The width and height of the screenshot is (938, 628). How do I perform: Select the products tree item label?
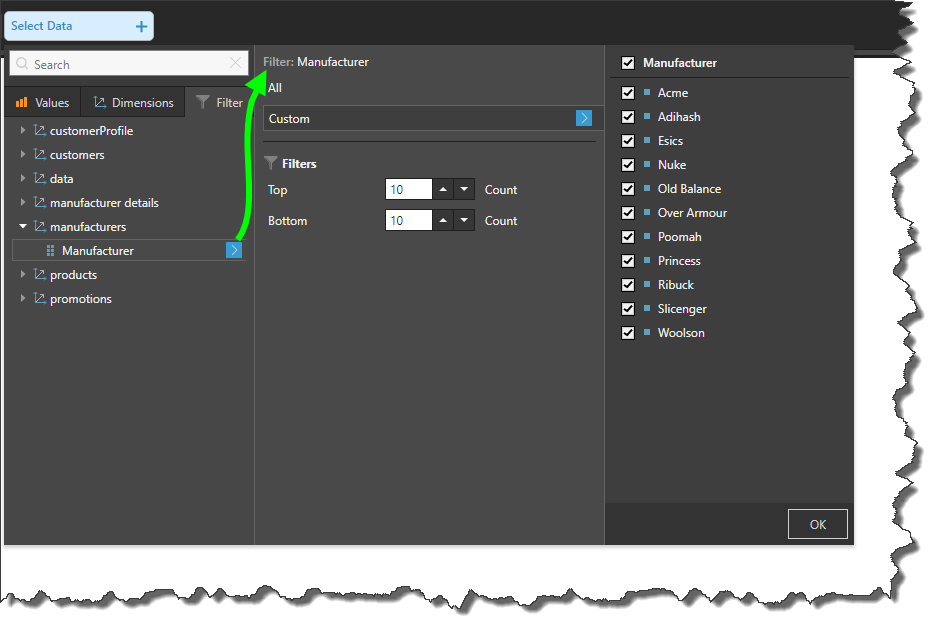(74, 275)
